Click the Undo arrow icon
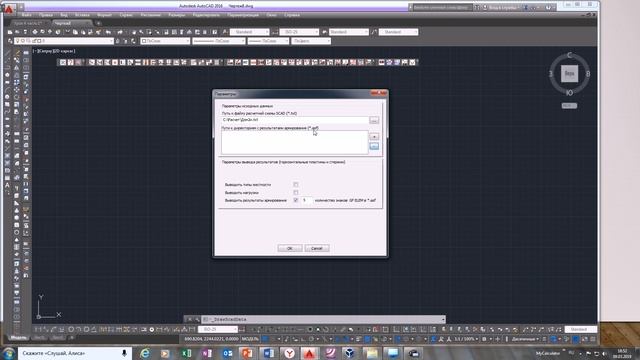640x360 pixels. (108, 32)
